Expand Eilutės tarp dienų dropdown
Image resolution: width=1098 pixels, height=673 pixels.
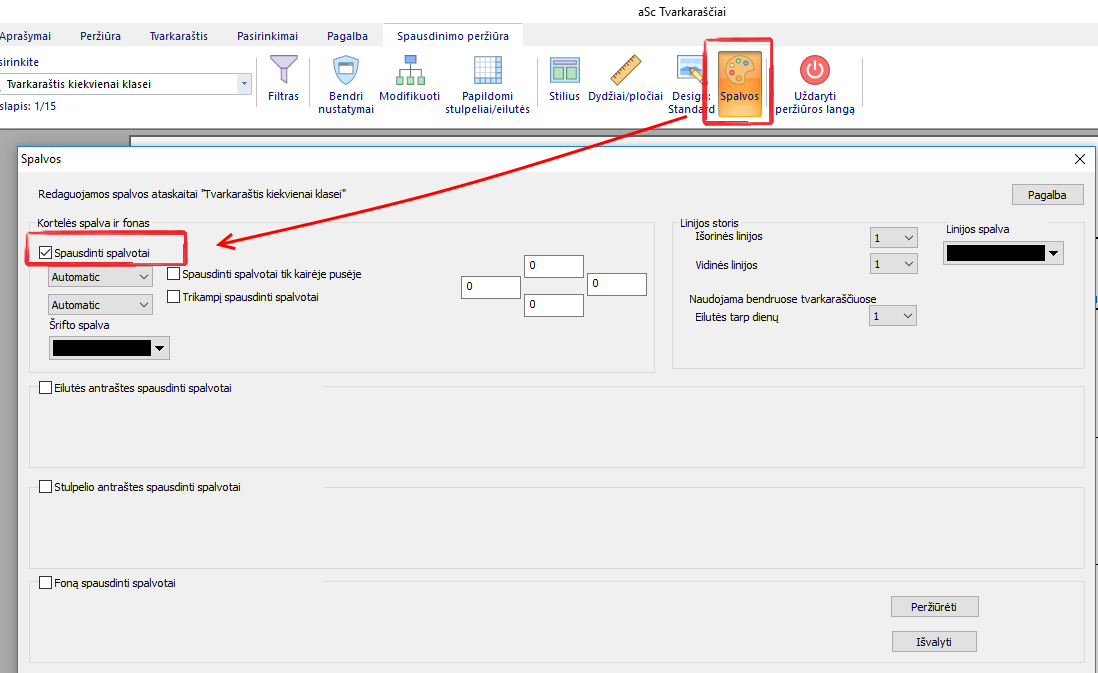893,317
